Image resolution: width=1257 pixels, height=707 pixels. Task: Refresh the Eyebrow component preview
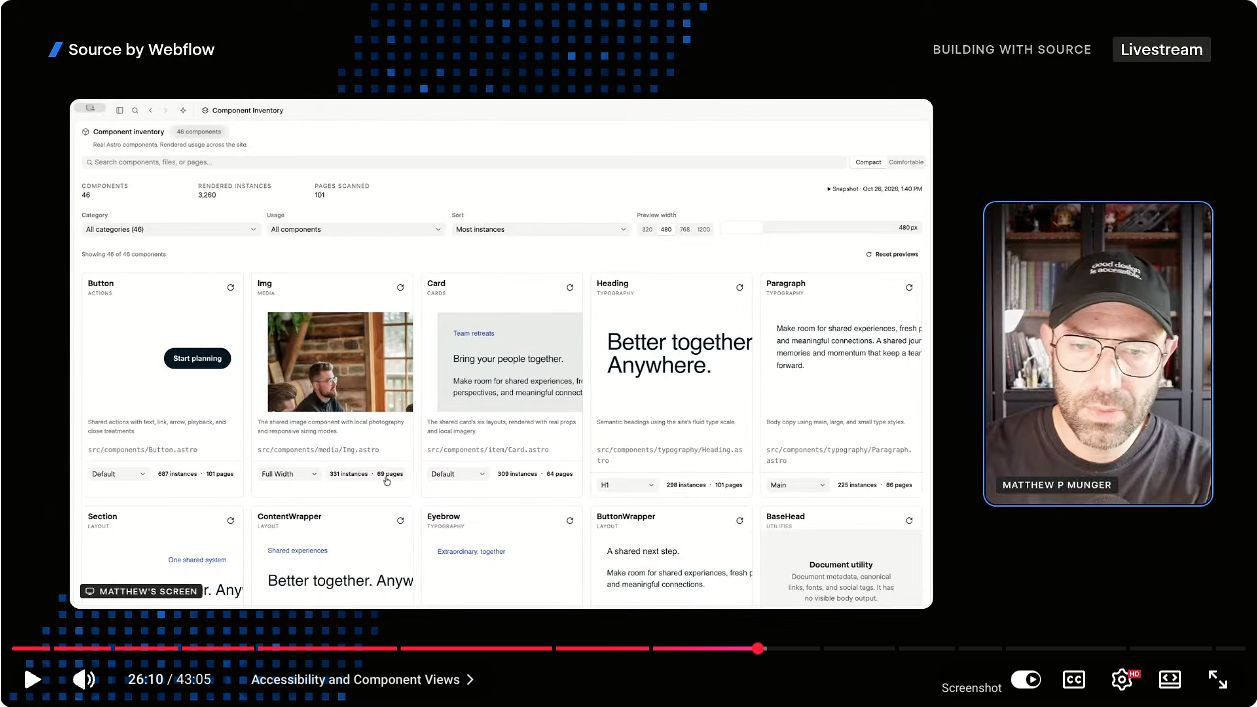point(570,520)
